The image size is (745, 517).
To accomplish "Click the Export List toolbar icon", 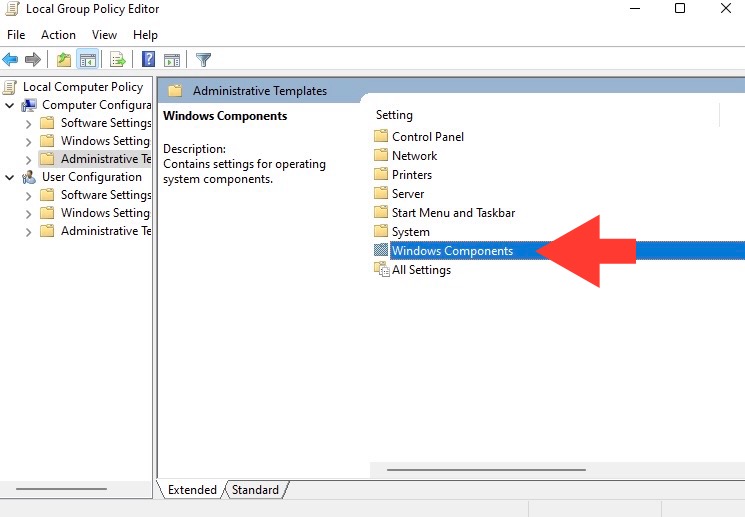I will click(117, 60).
